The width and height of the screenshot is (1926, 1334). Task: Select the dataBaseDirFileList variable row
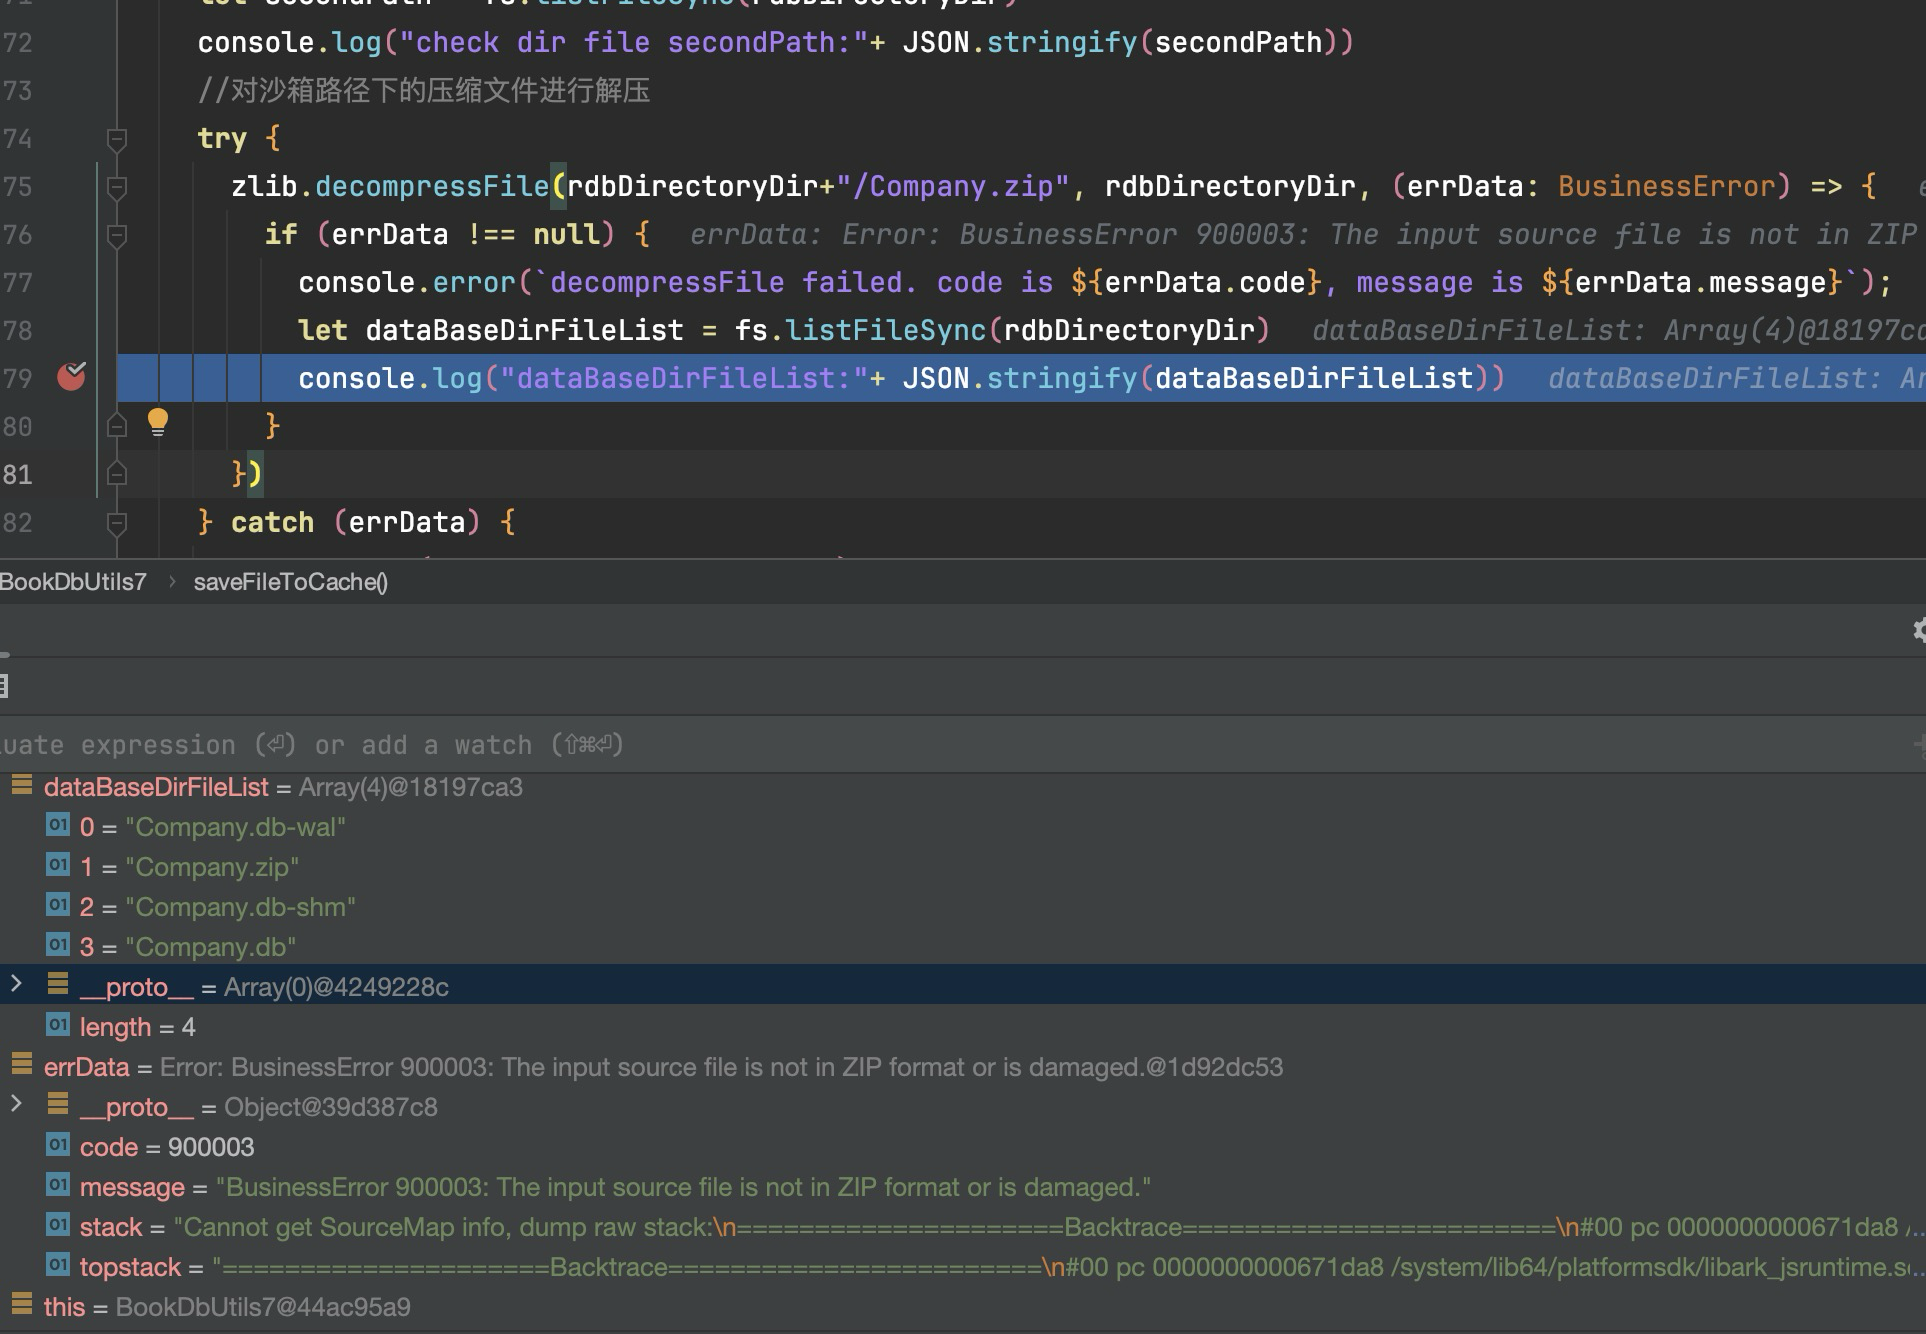(963, 787)
